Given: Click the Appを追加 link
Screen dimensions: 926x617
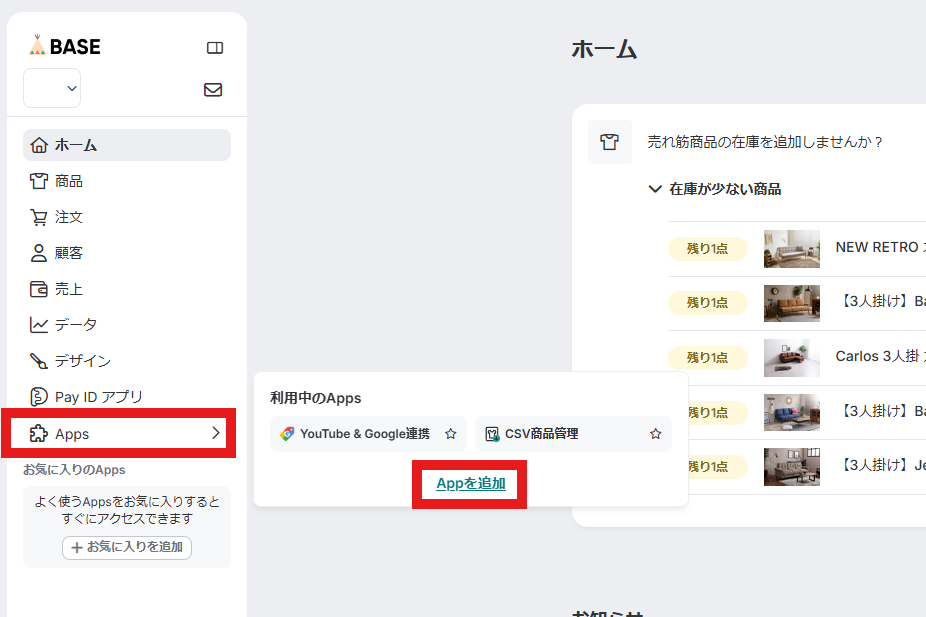Looking at the screenshot, I should coord(470,484).
